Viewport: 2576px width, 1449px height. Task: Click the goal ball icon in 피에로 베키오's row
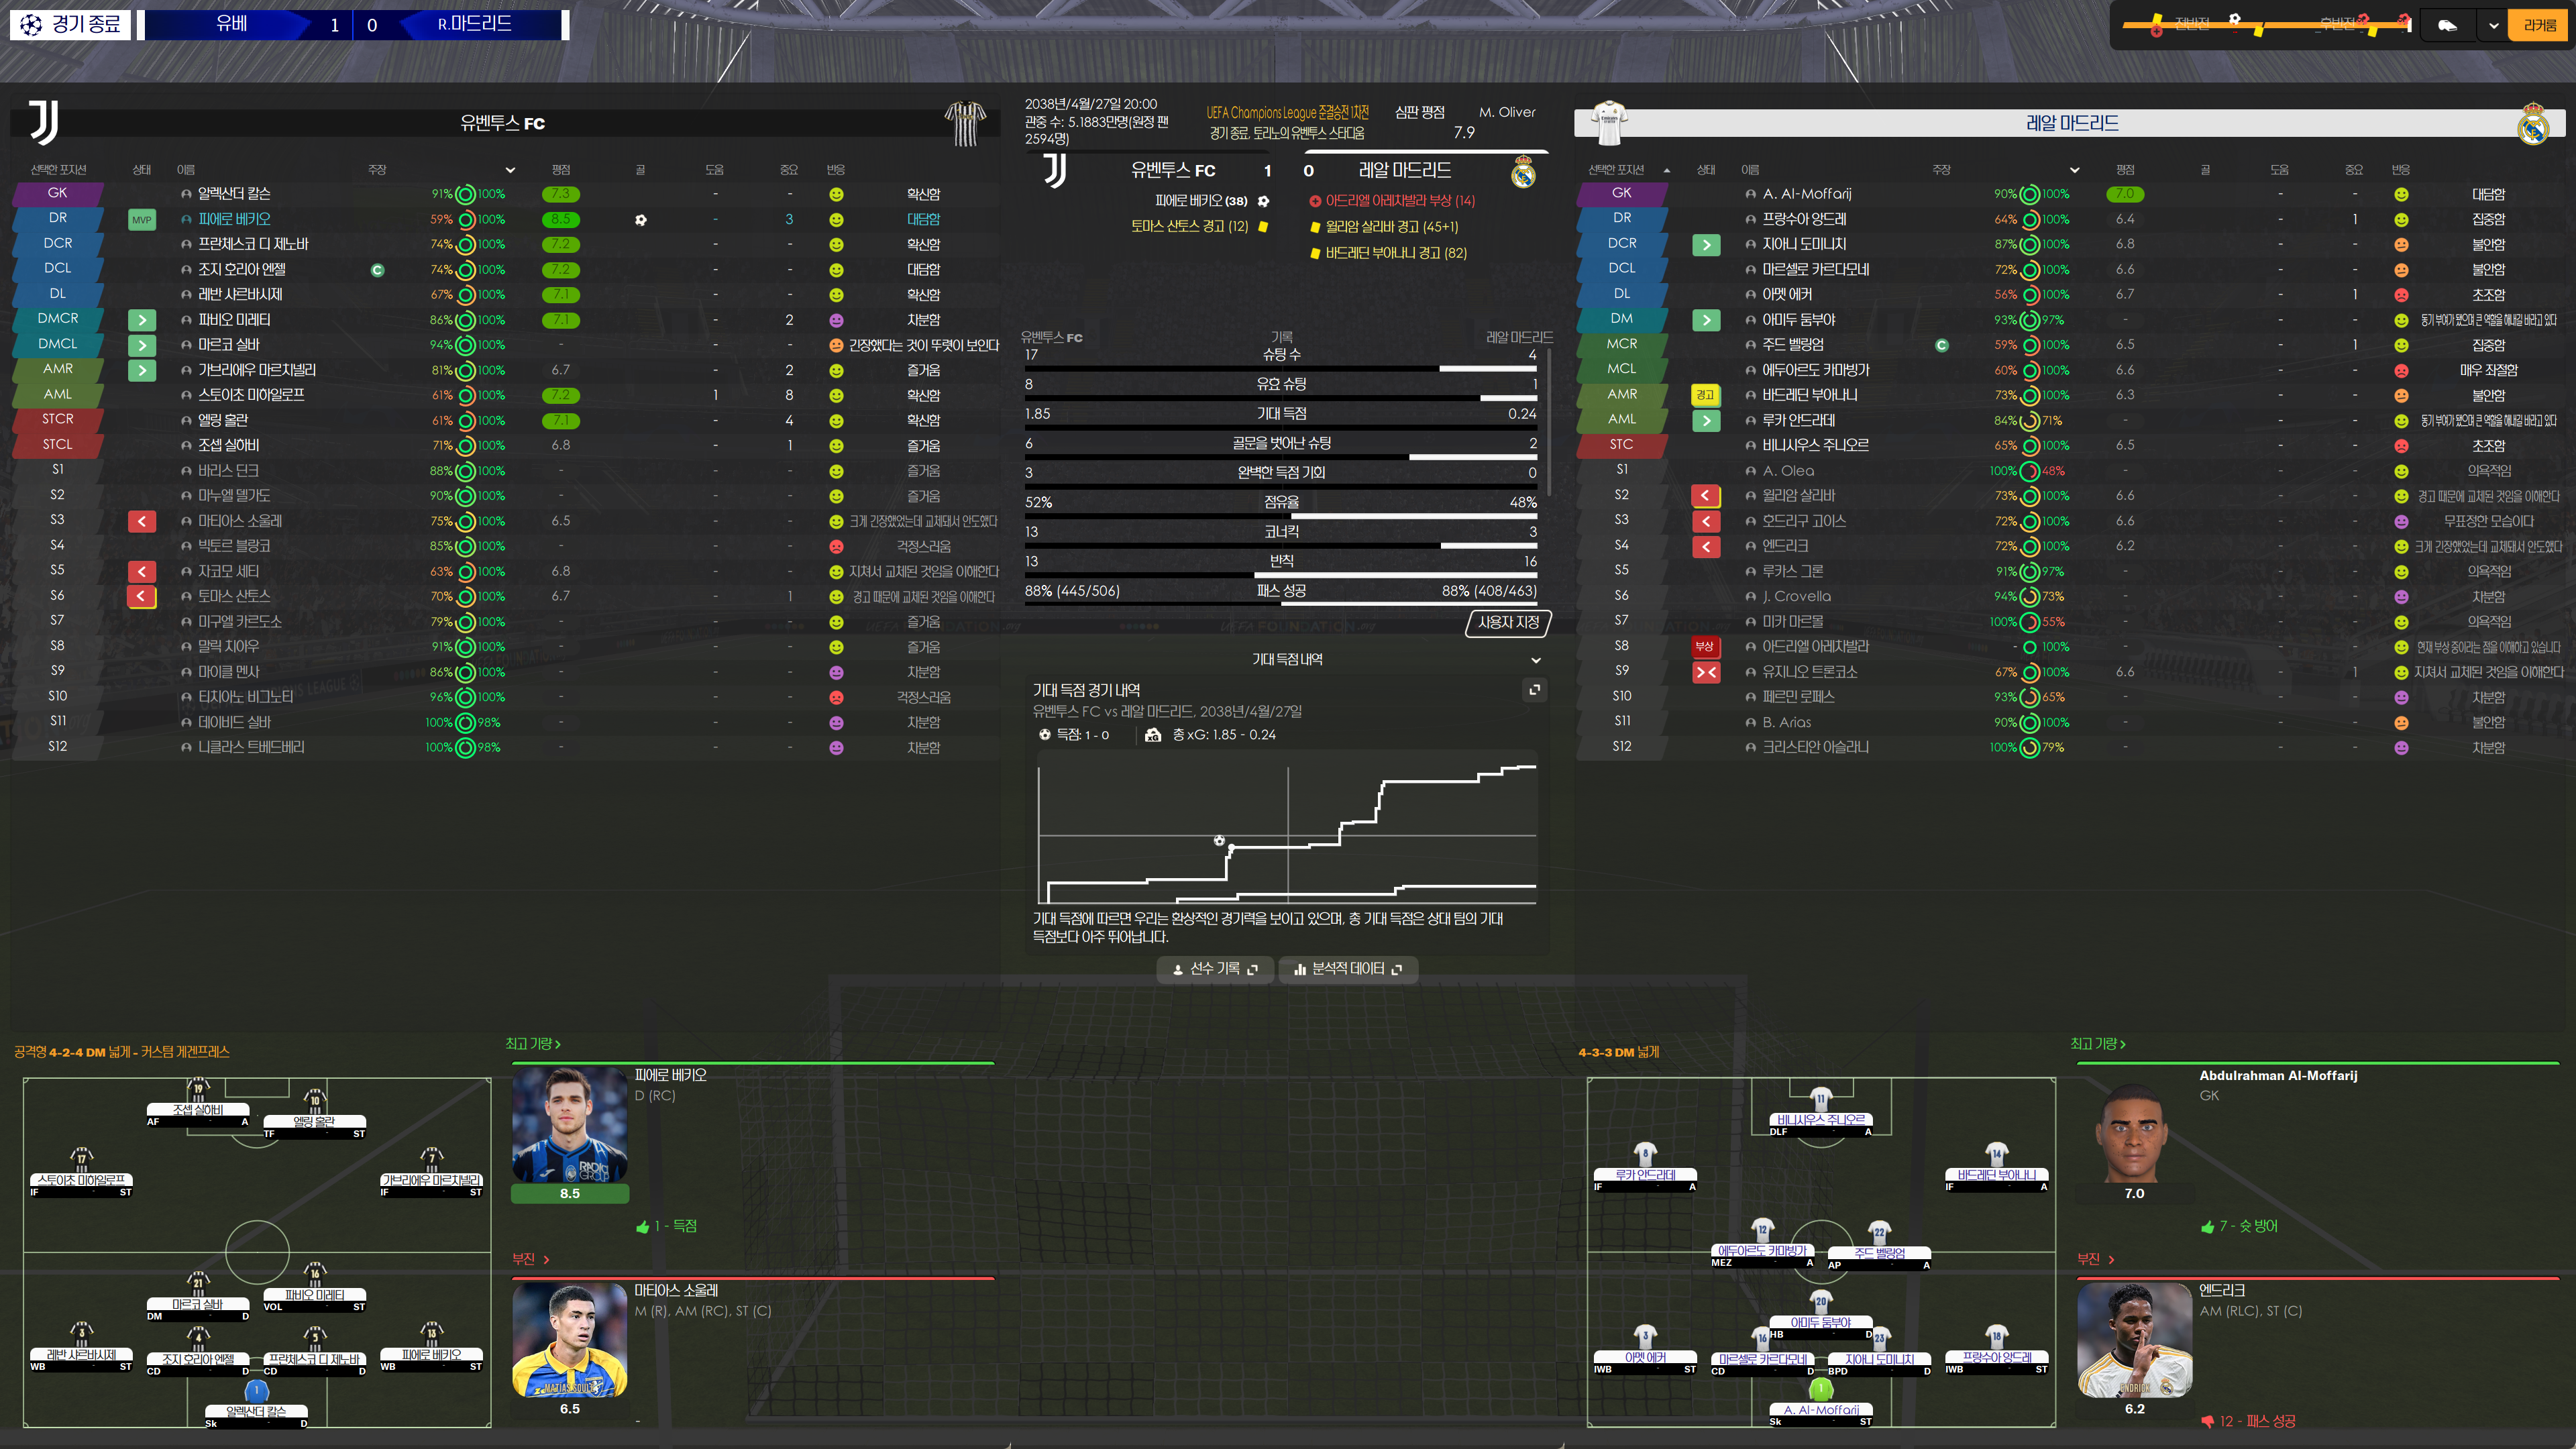coord(641,220)
